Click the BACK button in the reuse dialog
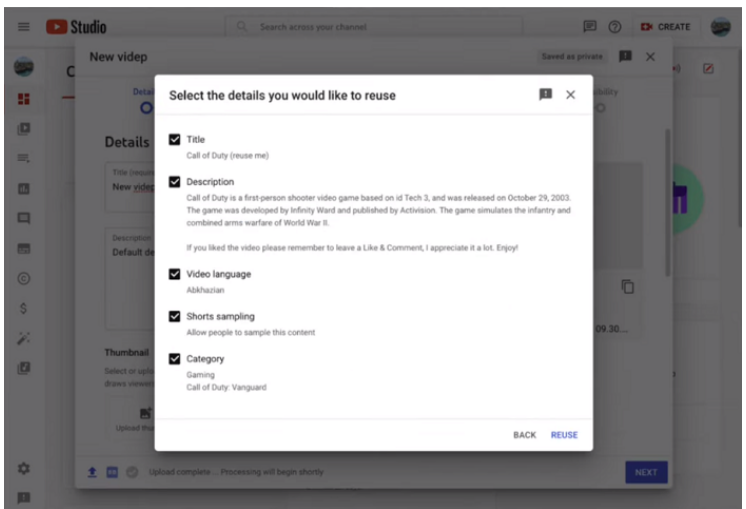The image size is (746, 509). coord(524,435)
